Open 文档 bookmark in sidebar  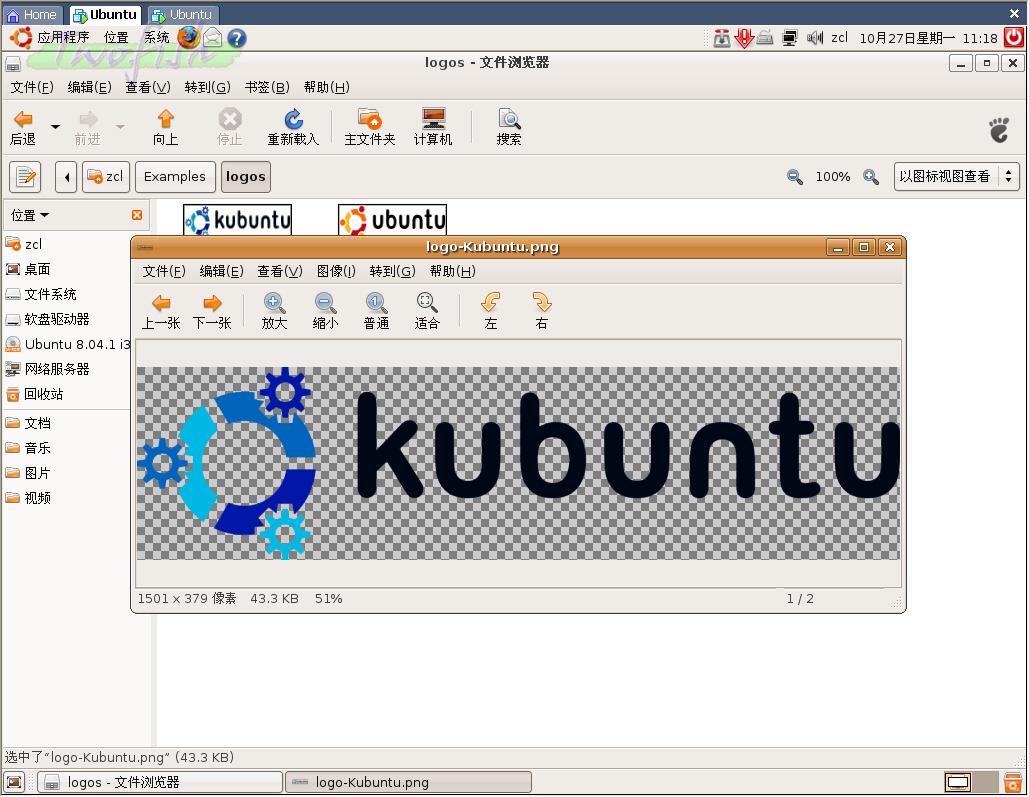(x=28, y=423)
